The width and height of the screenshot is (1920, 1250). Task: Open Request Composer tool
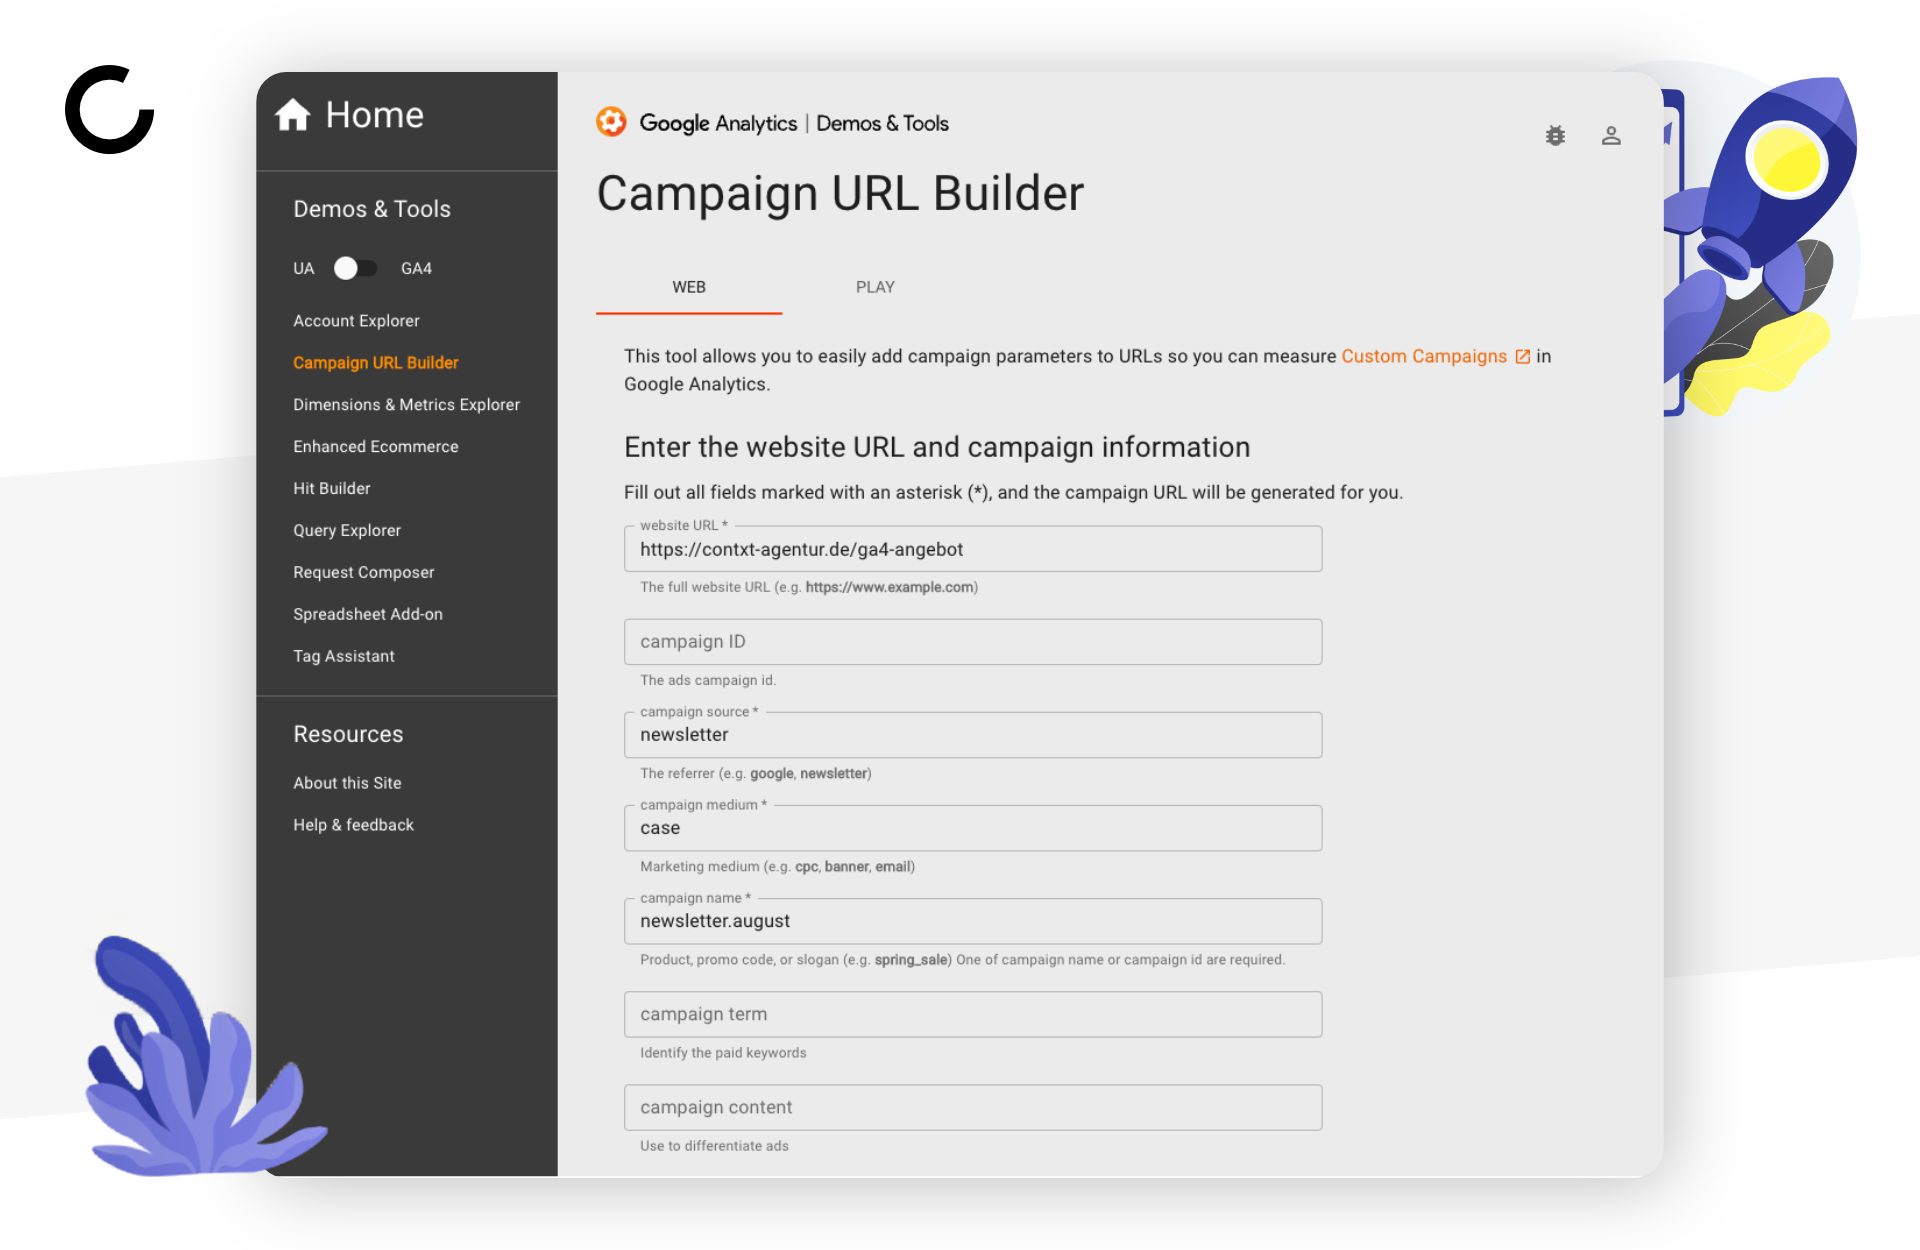[x=364, y=573]
